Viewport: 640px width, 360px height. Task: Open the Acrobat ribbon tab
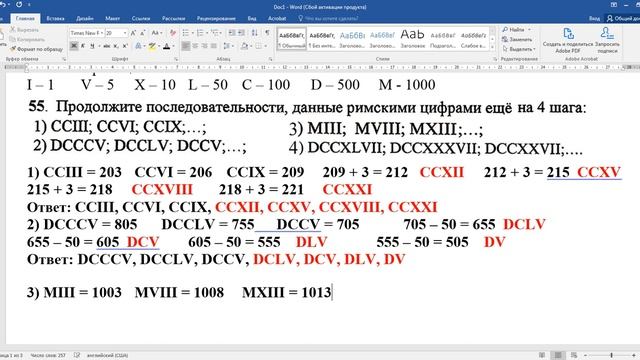click(x=277, y=18)
